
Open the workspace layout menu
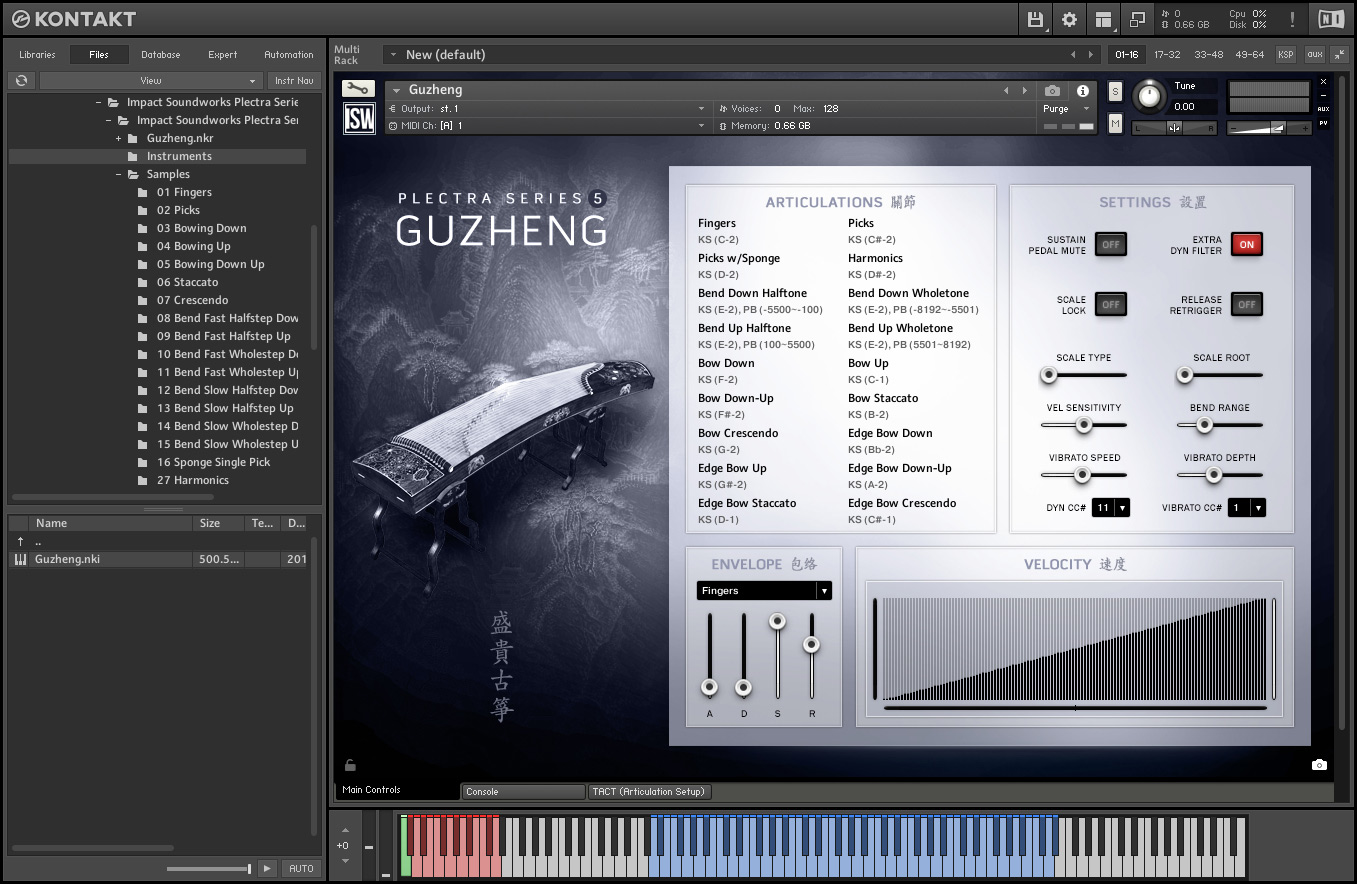click(x=1103, y=19)
